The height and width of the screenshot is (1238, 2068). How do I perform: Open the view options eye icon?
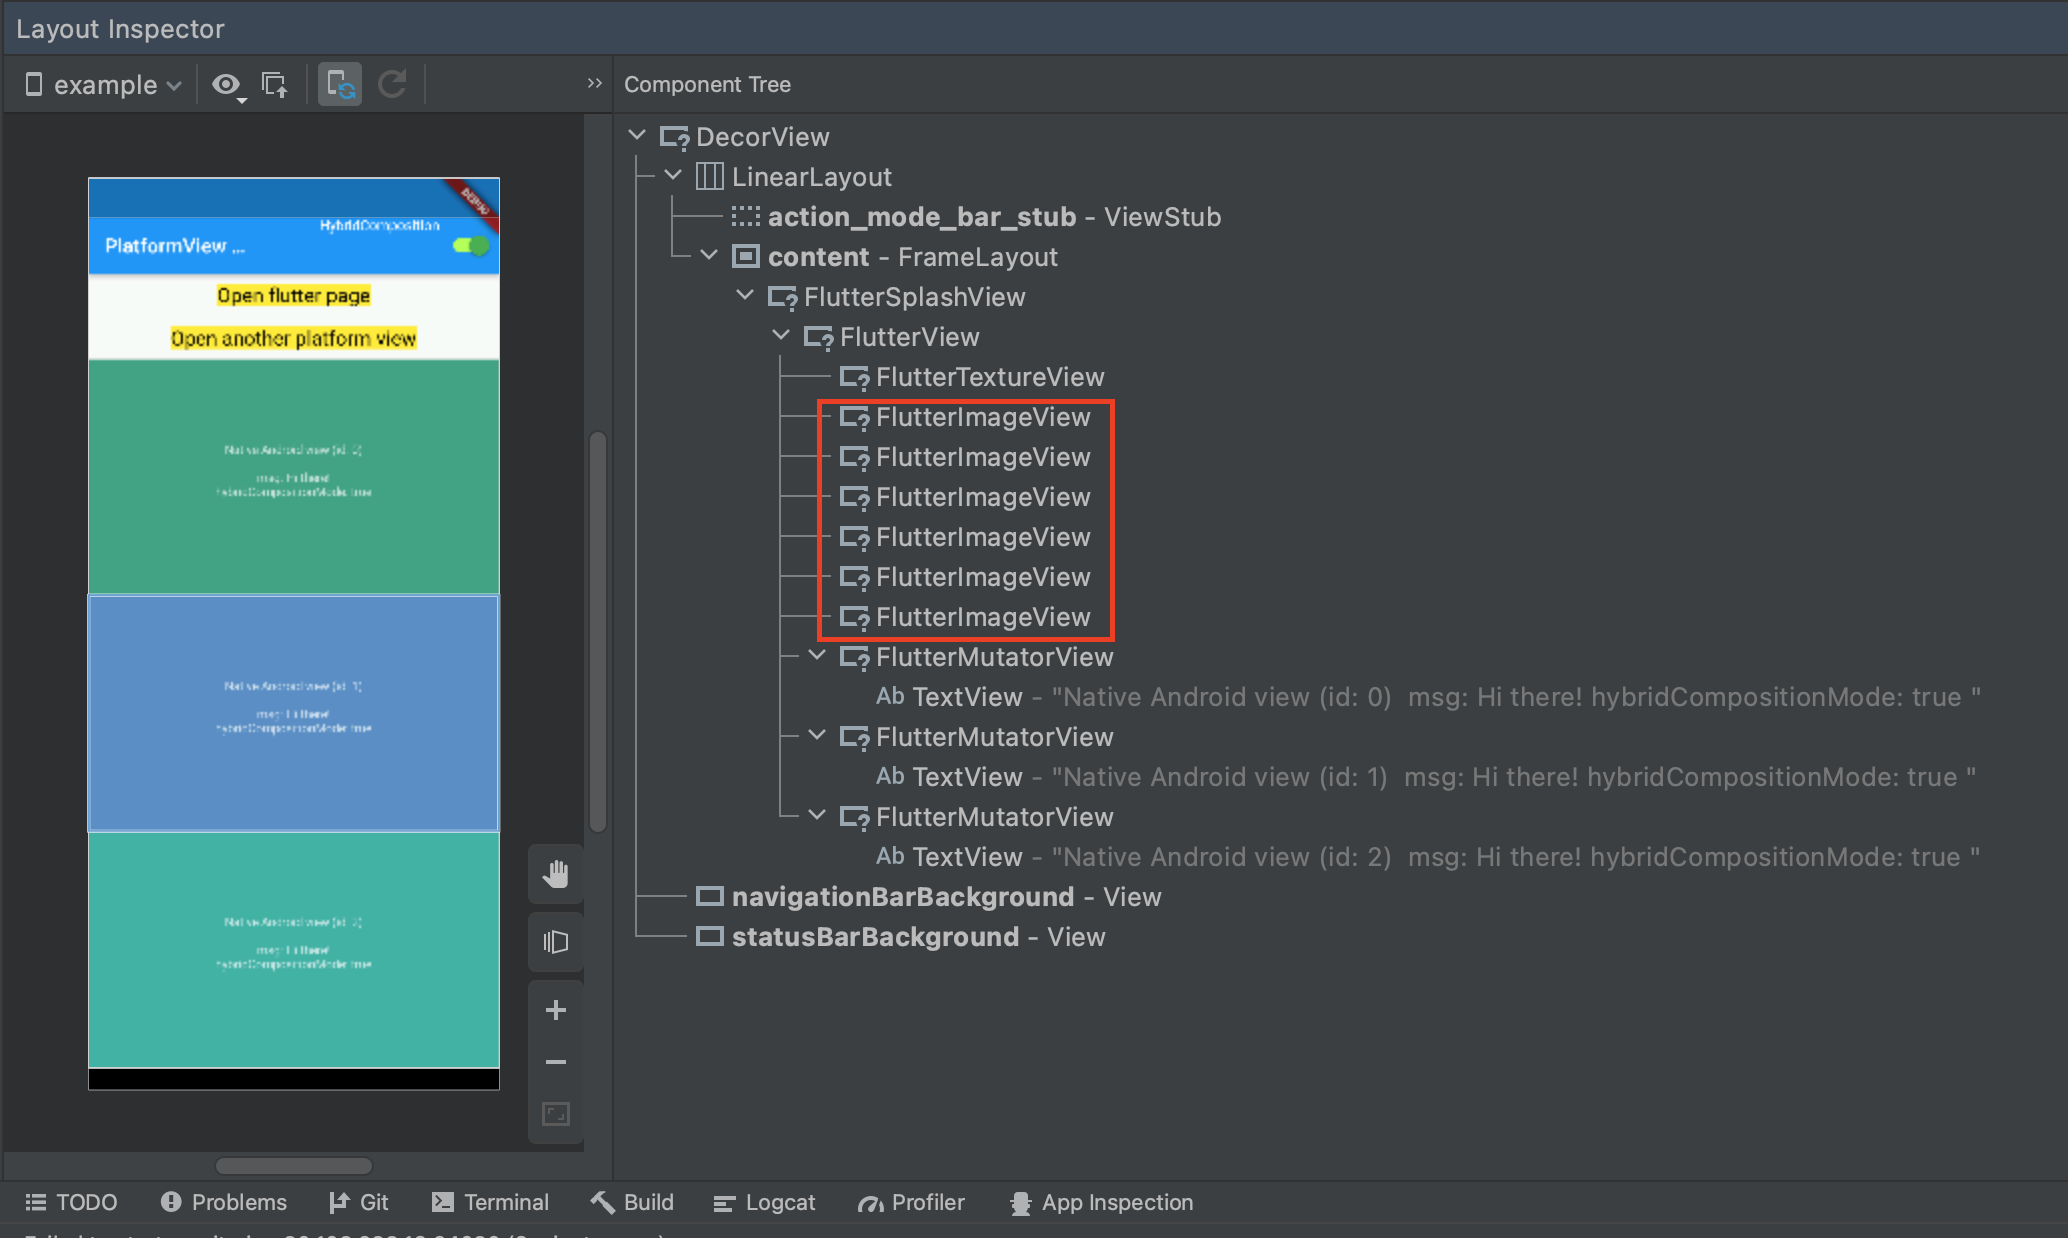(227, 84)
